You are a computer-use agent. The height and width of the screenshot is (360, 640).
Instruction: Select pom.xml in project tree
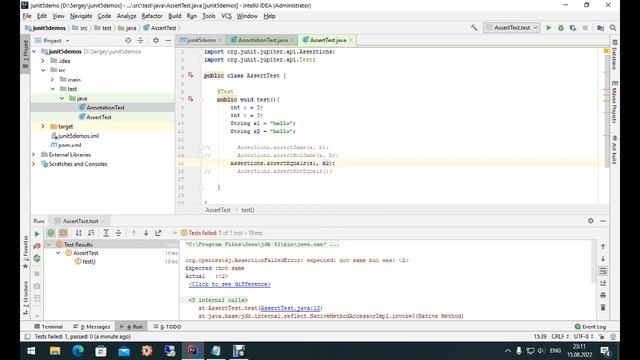(69, 145)
